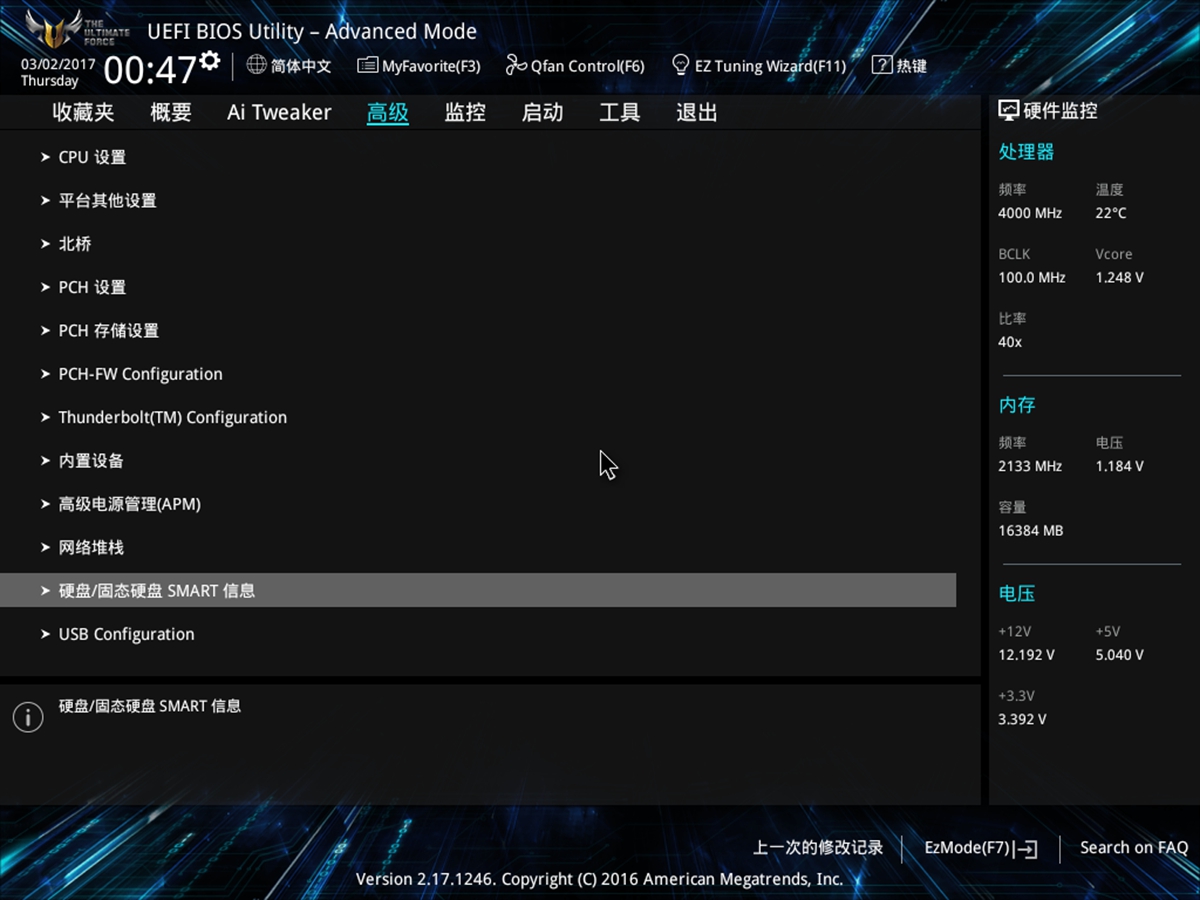Open the Ai Tweaker tab
The height and width of the screenshot is (900, 1200).
279,113
